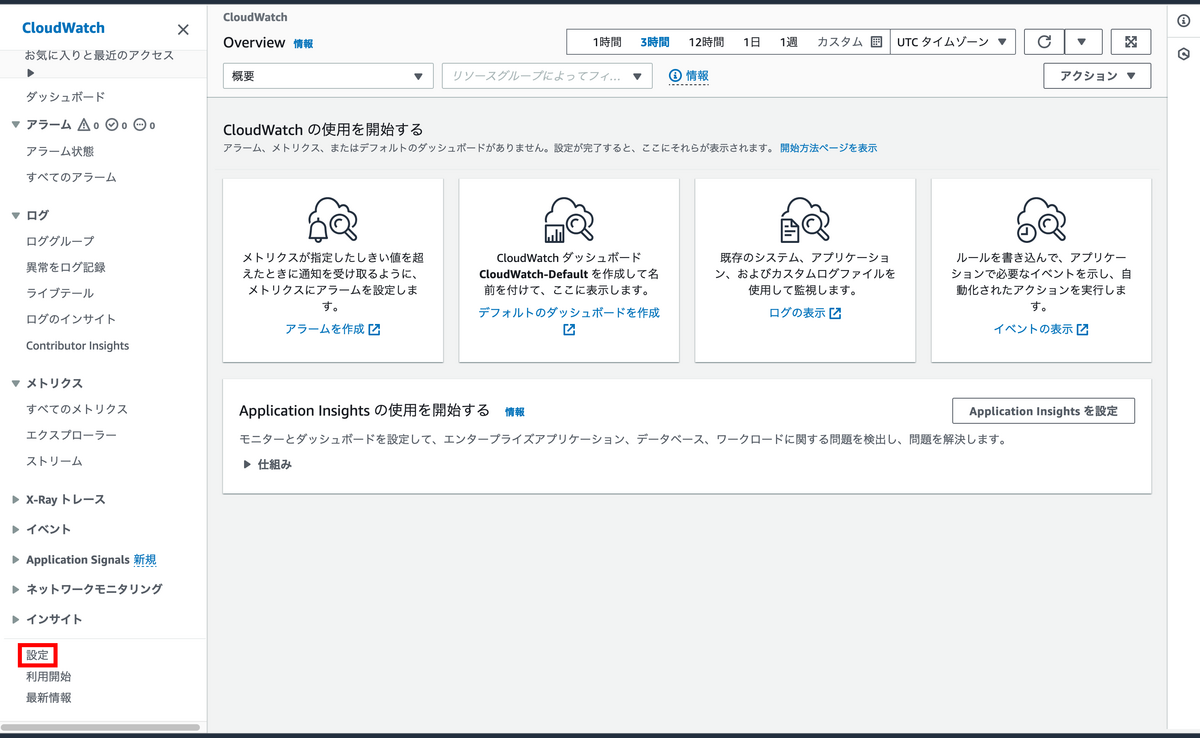The width and height of the screenshot is (1200, 738).
Task: Click the alarm cloud icon in first card
Action: [x=332, y=220]
